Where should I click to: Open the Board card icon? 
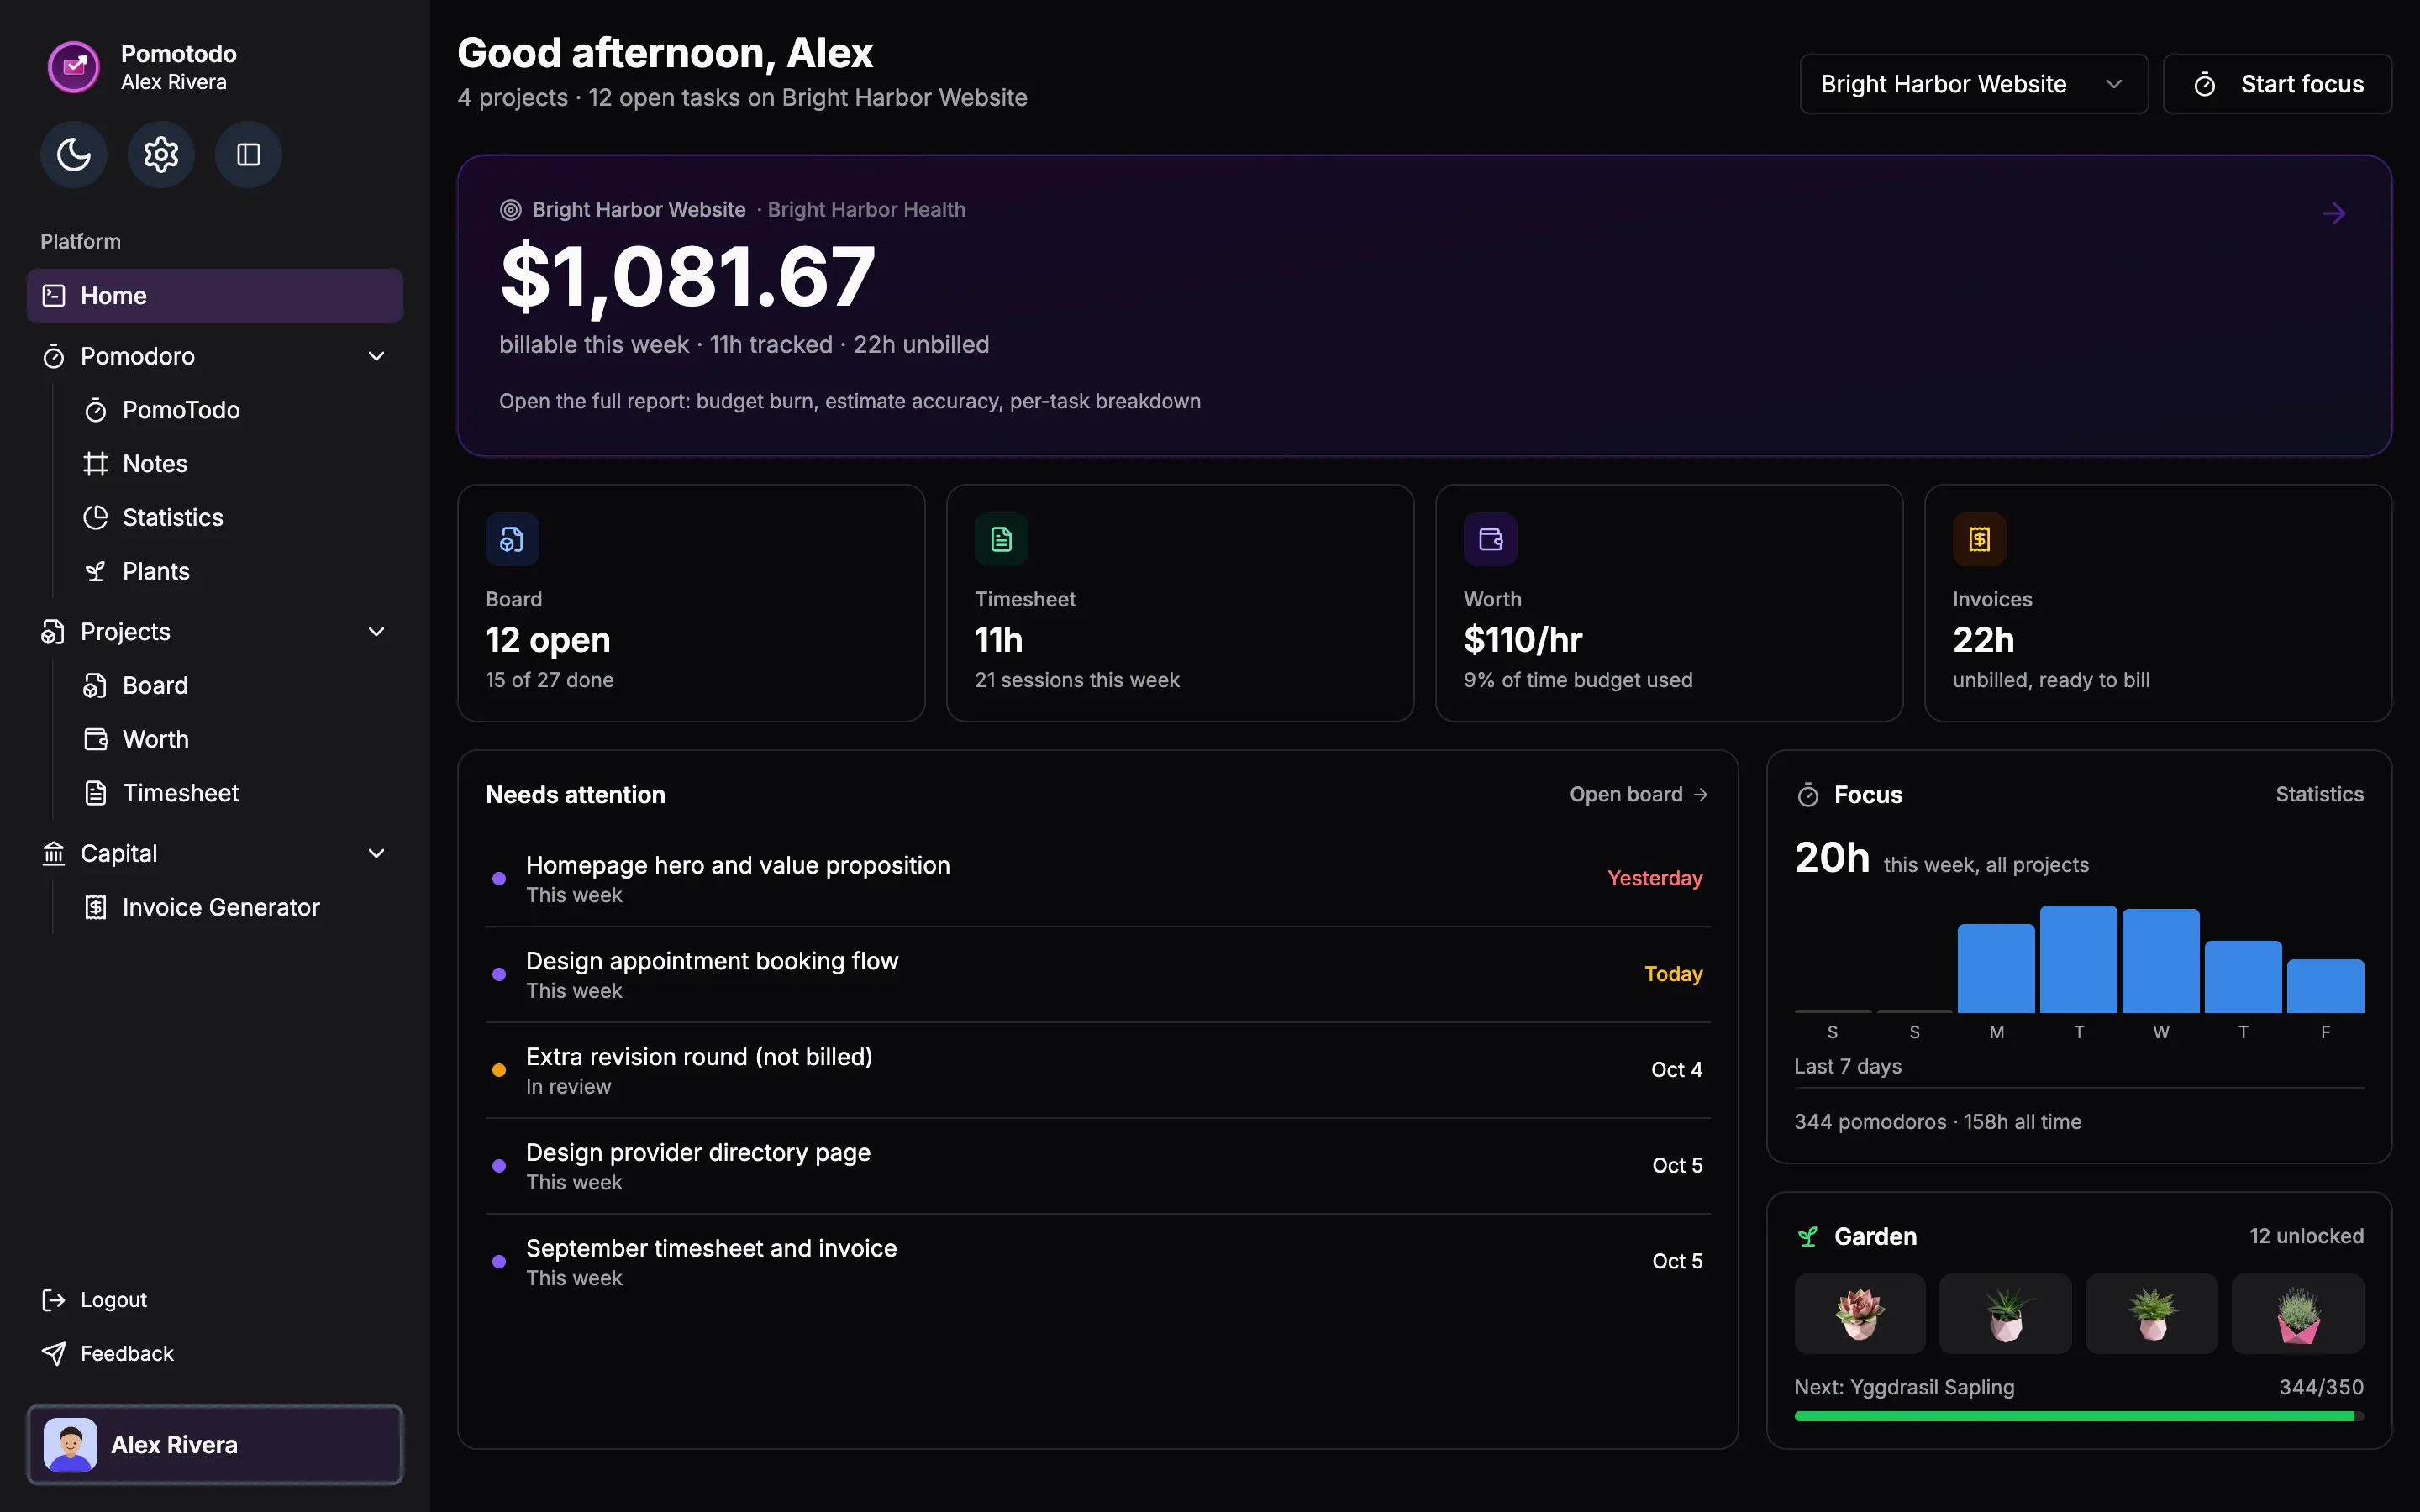click(x=512, y=539)
